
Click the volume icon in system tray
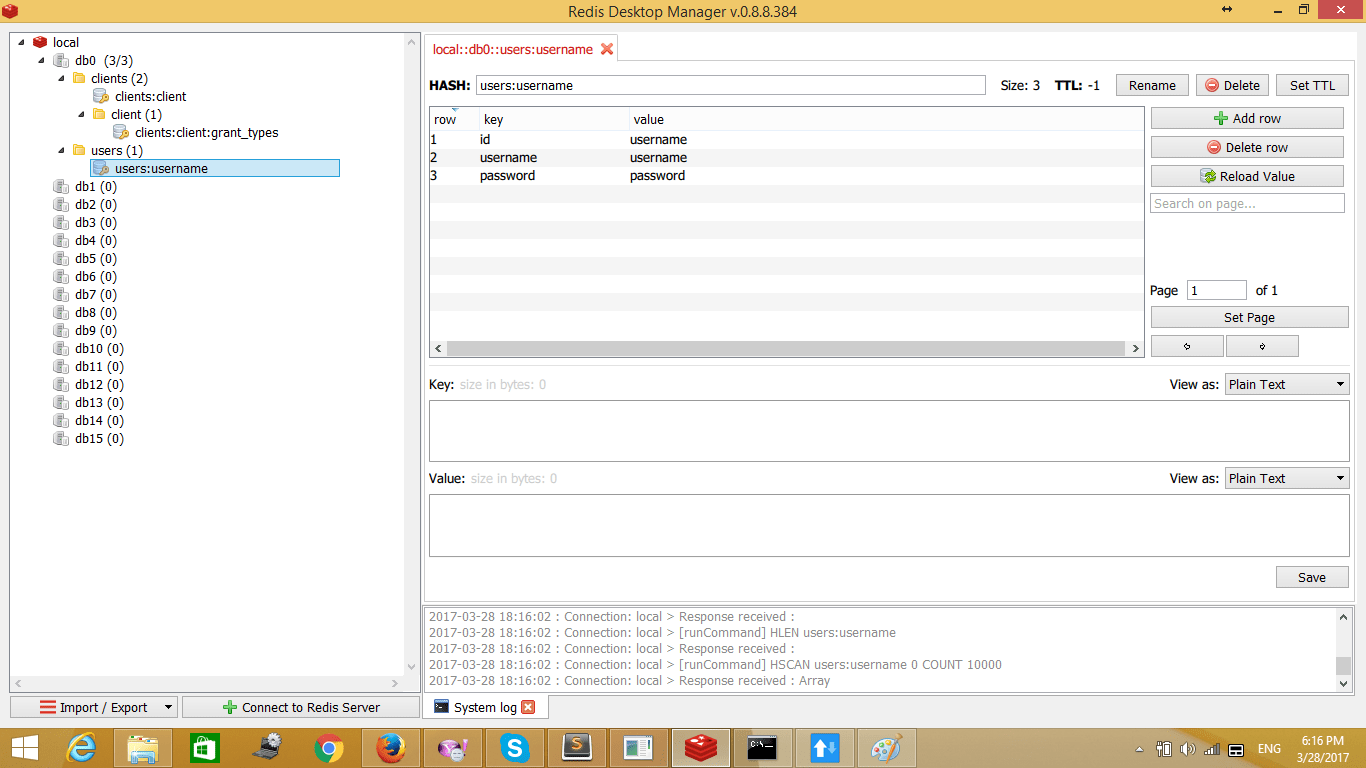point(1187,749)
